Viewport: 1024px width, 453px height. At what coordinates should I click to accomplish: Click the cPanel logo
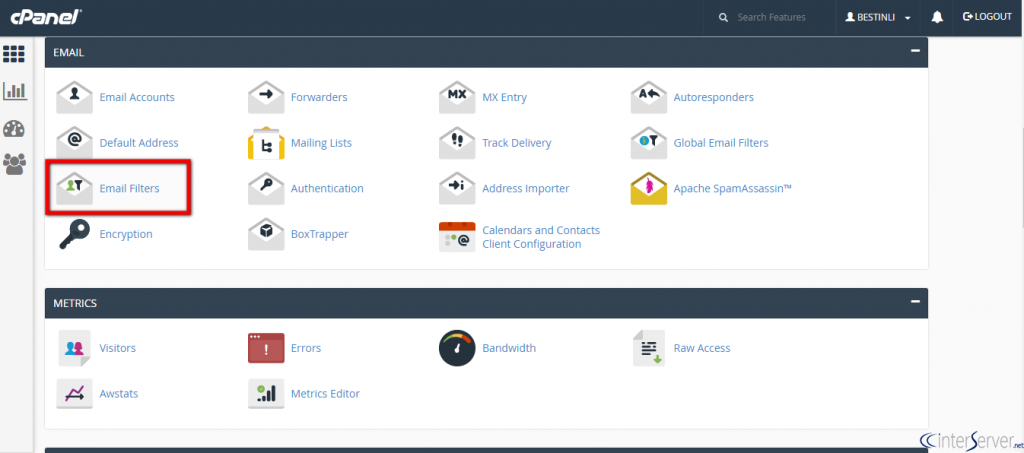coord(46,17)
